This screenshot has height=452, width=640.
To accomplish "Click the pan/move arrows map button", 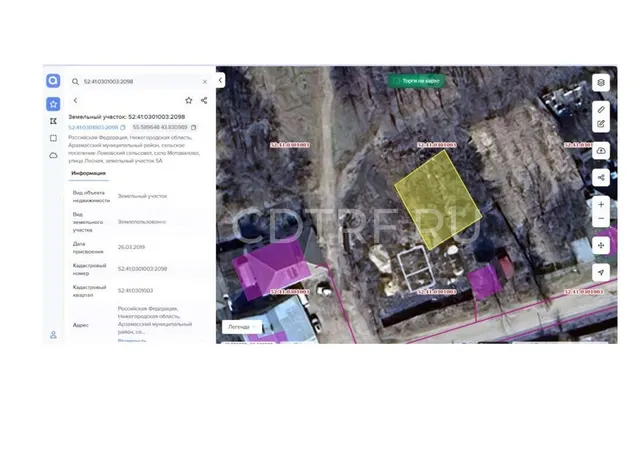I will coord(601,245).
